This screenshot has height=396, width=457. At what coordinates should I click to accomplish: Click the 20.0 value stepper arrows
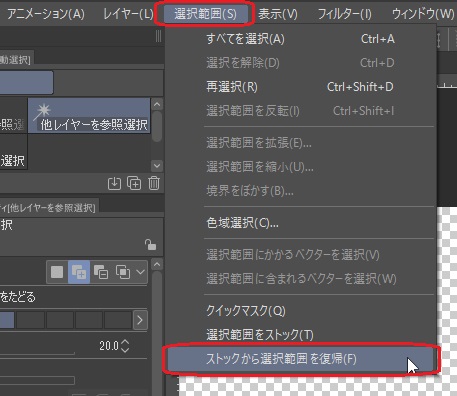pos(125,346)
